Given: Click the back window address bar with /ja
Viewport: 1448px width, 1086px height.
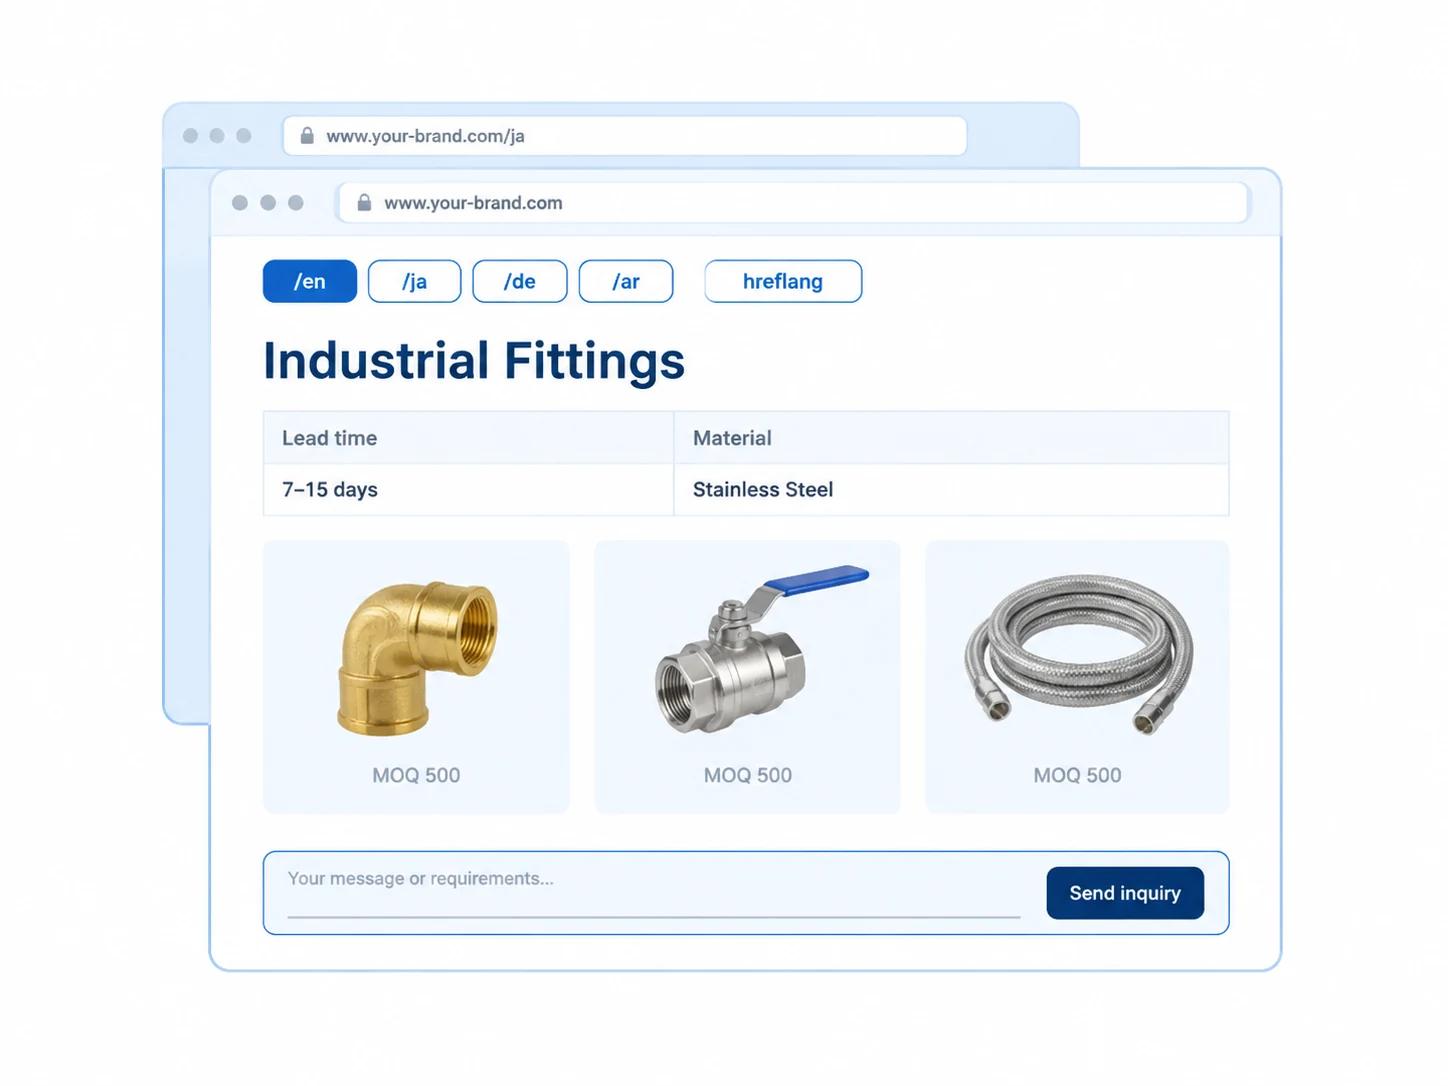Looking at the screenshot, I should [625, 136].
